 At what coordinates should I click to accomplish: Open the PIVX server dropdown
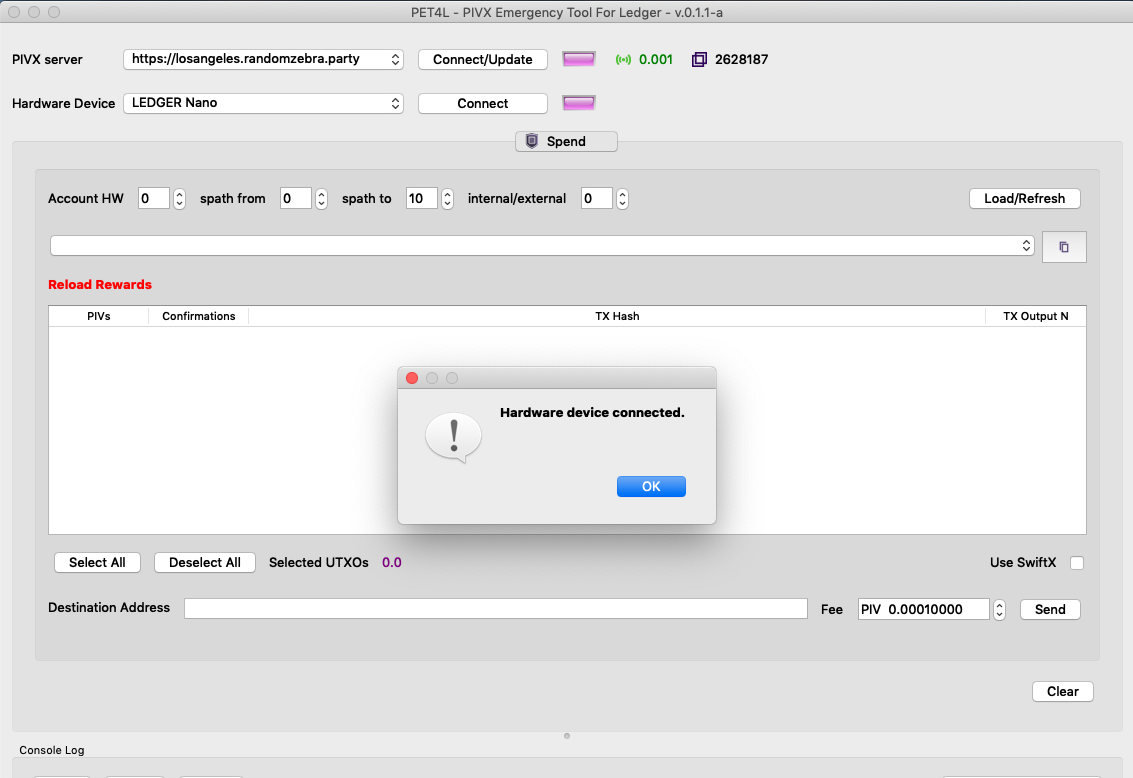263,59
